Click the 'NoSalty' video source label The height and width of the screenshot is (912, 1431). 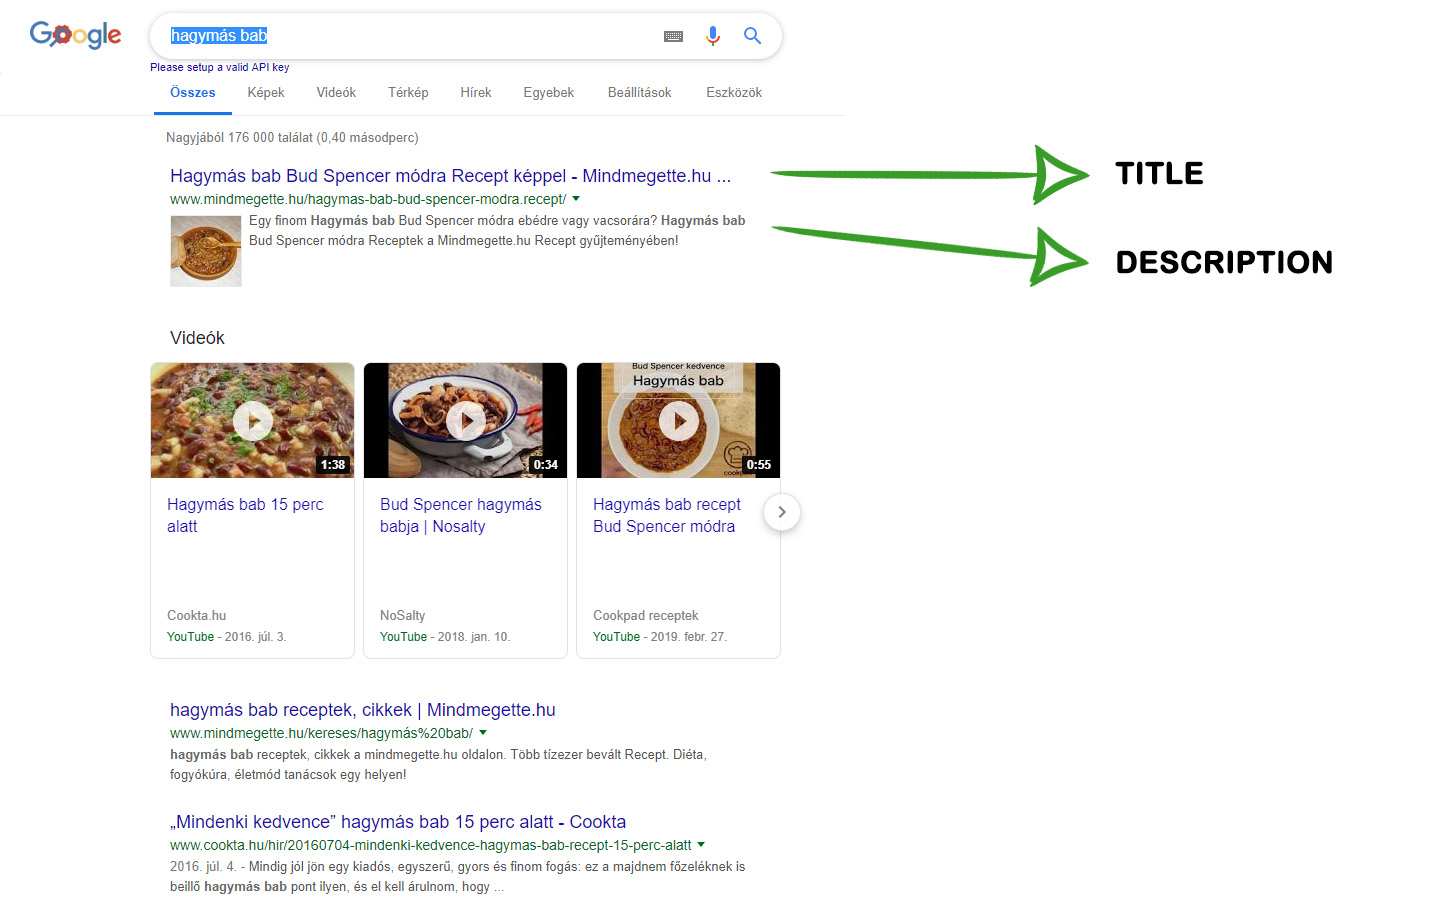pos(403,616)
